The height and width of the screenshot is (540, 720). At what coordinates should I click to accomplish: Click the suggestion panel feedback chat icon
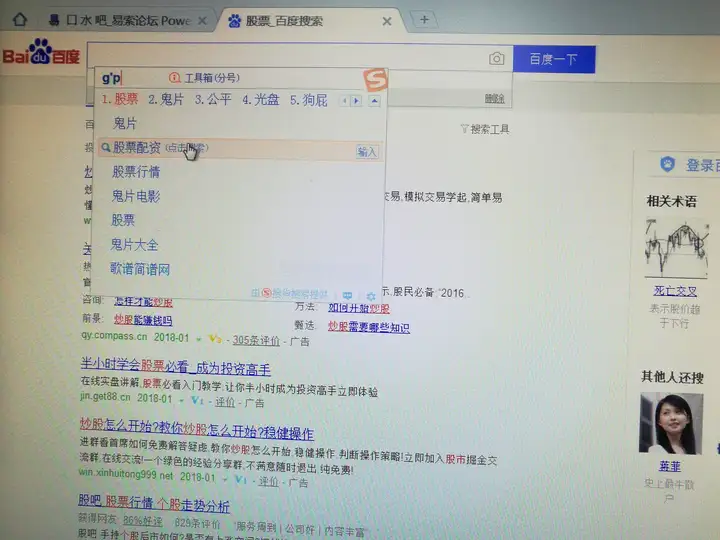point(348,295)
